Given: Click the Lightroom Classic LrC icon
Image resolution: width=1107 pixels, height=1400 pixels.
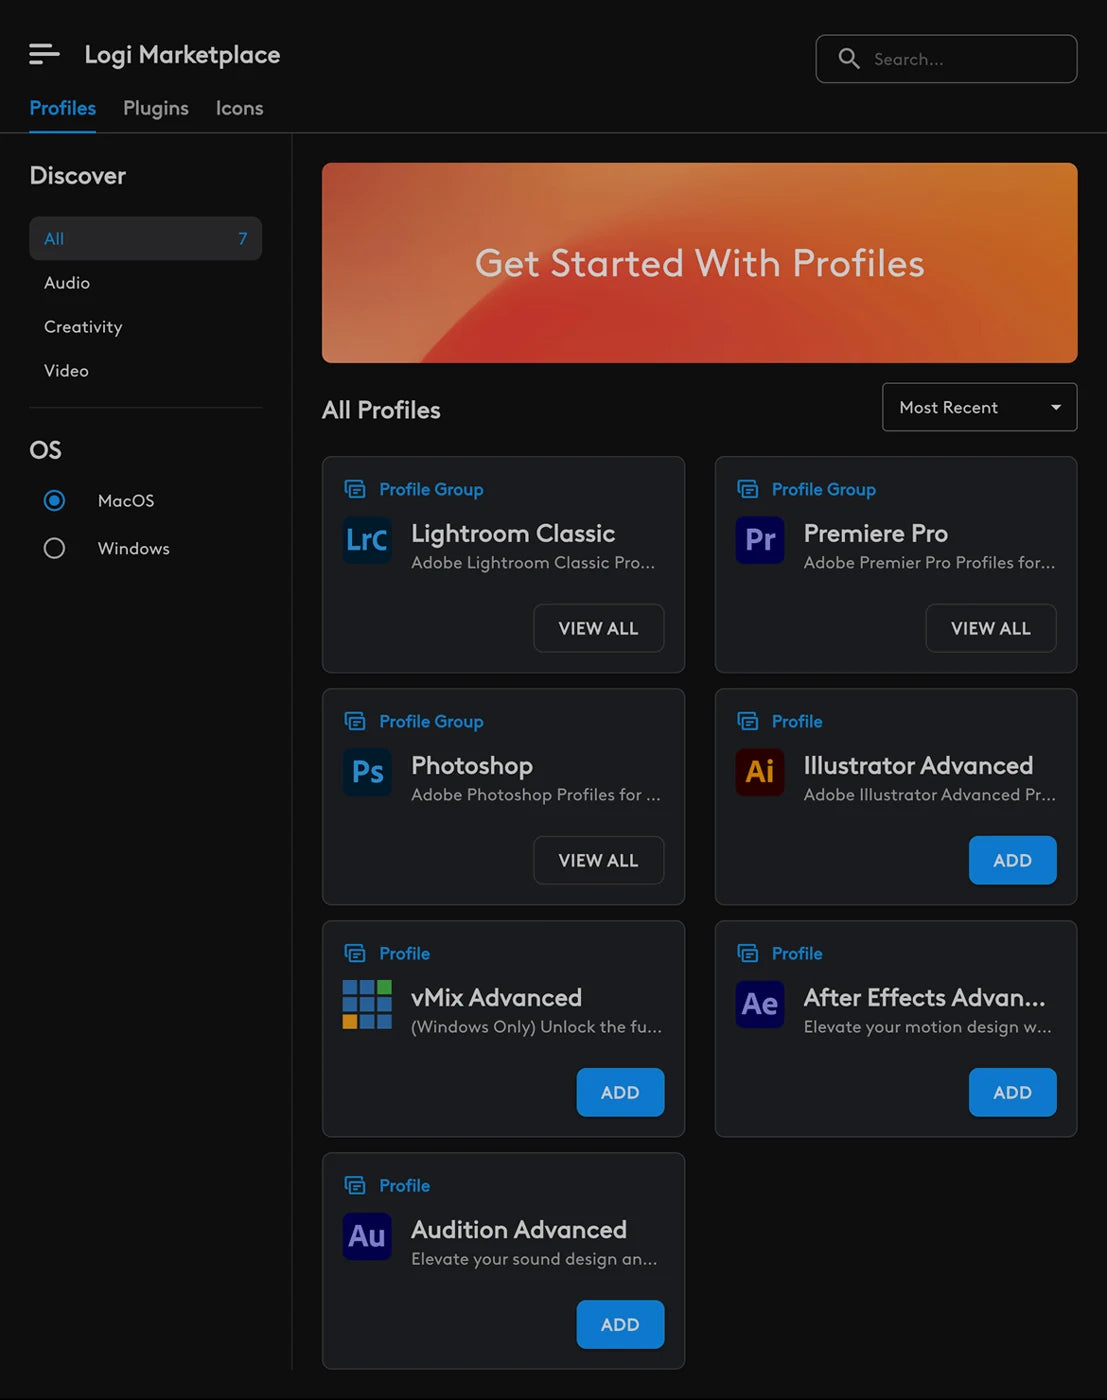Looking at the screenshot, I should click(367, 540).
